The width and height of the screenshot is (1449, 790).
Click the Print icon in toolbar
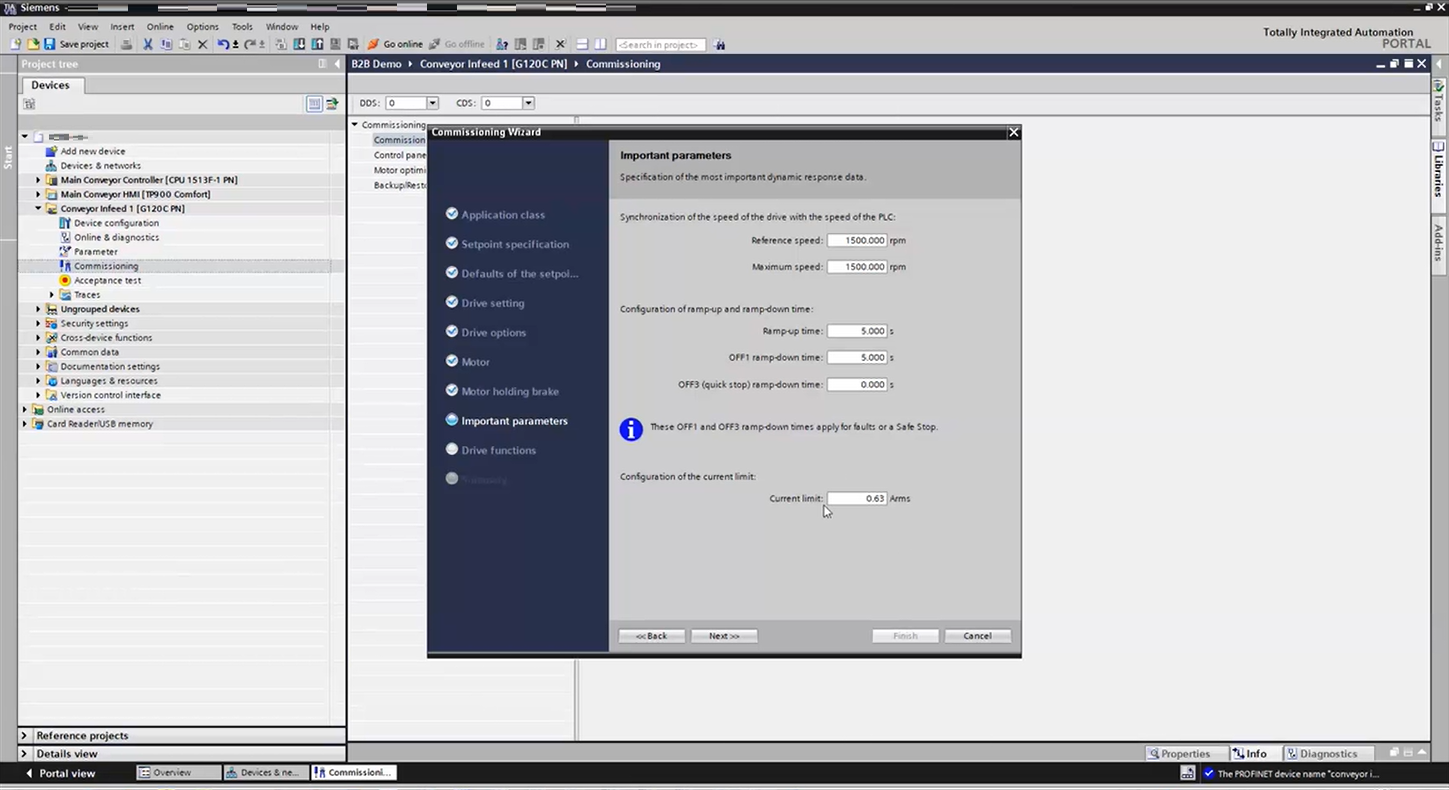[126, 44]
